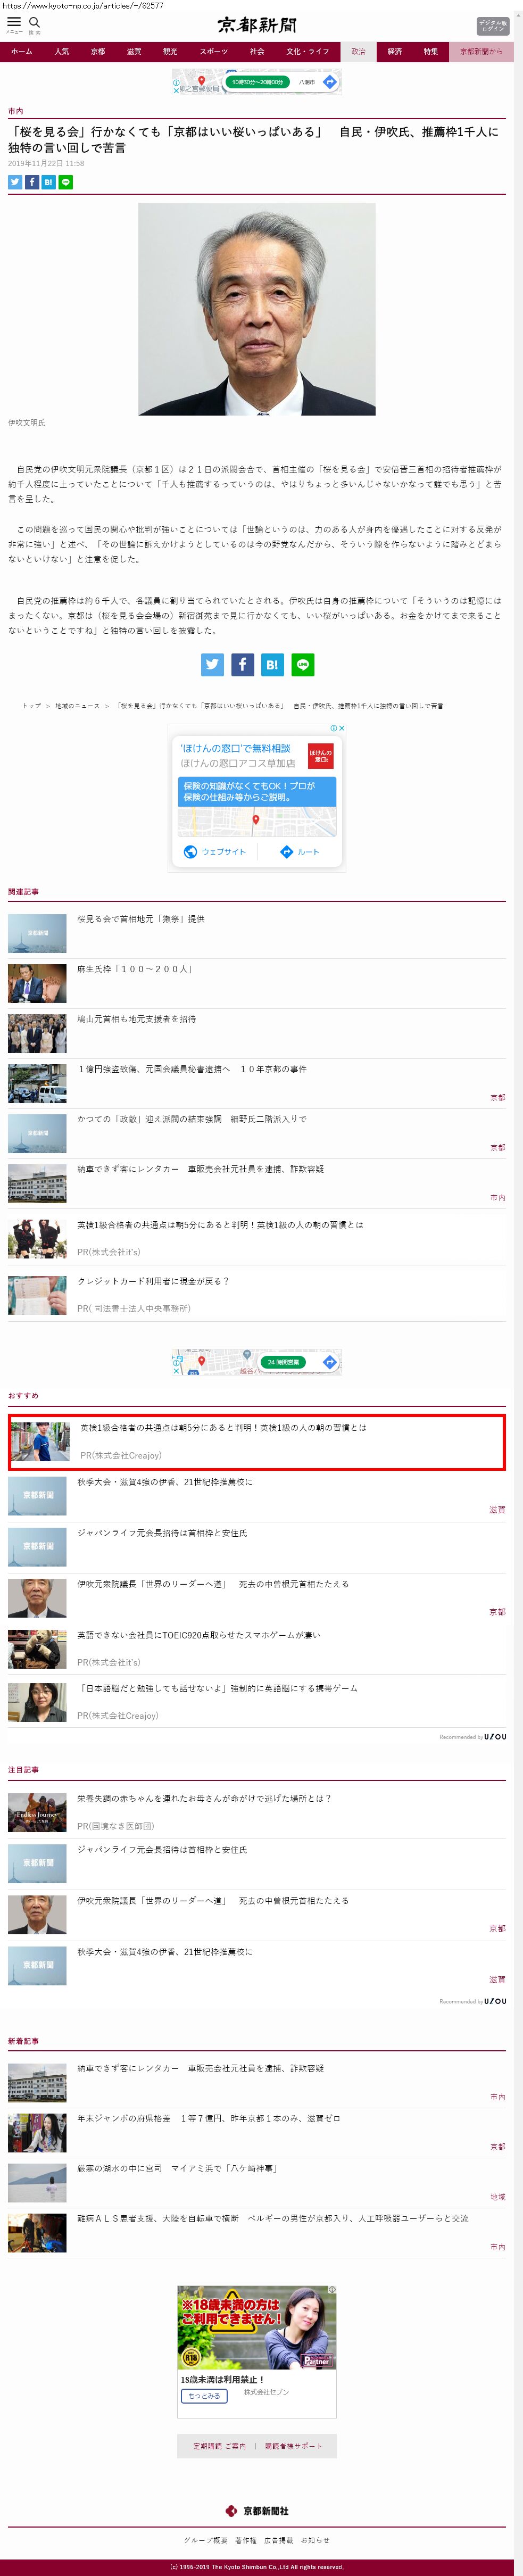Click the large Hatena B! share button
Screen dimensions: 523x2576
[x=272, y=664]
